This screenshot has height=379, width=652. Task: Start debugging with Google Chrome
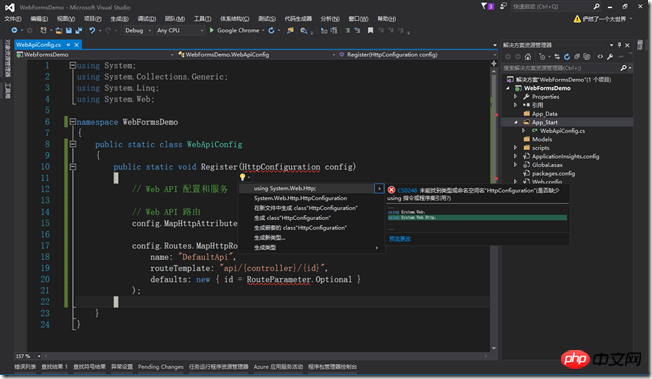235,30
